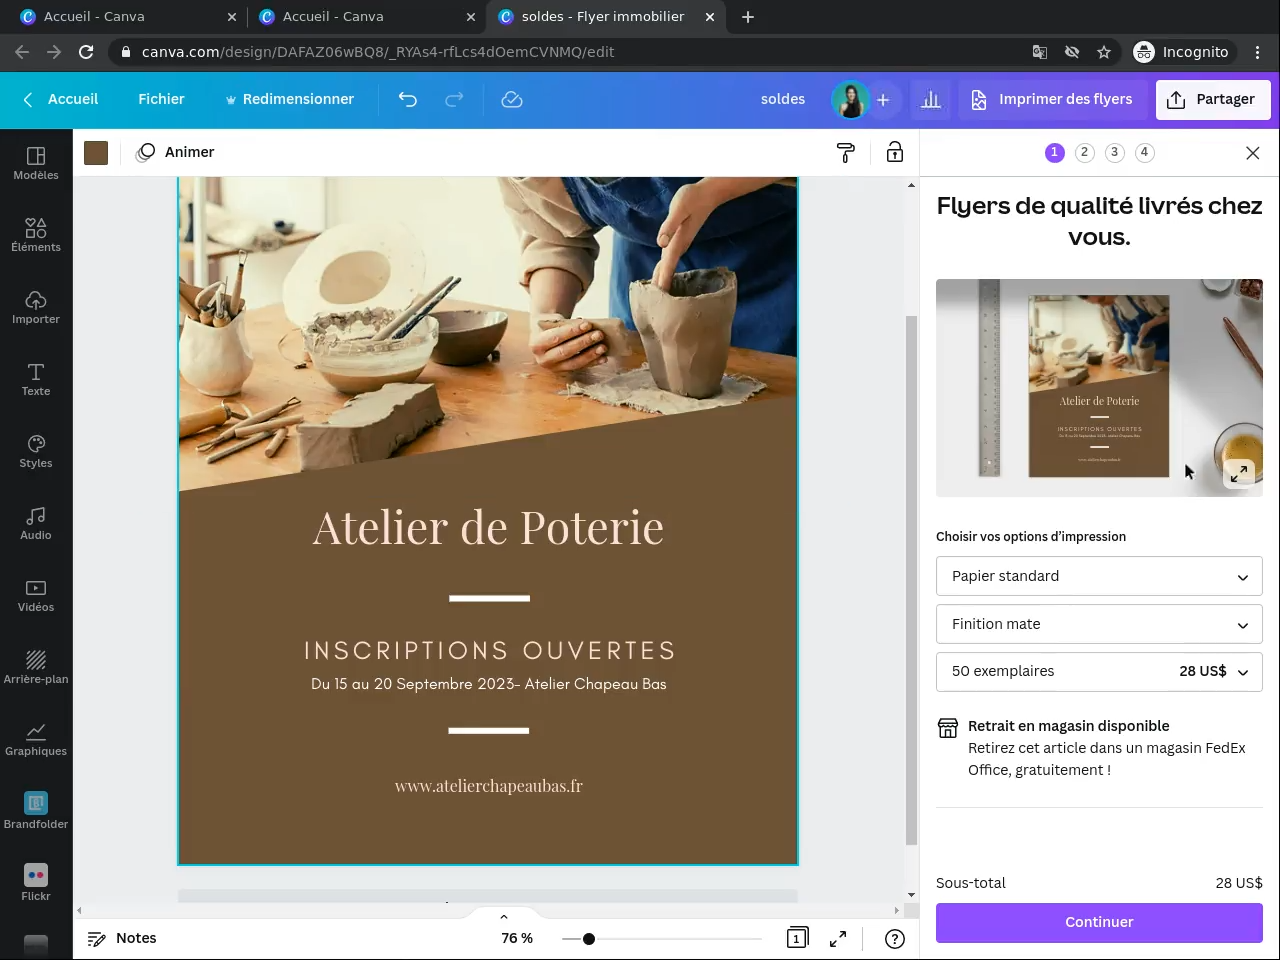The height and width of the screenshot is (960, 1280).
Task: Toggle the element lock icon
Action: 895,152
